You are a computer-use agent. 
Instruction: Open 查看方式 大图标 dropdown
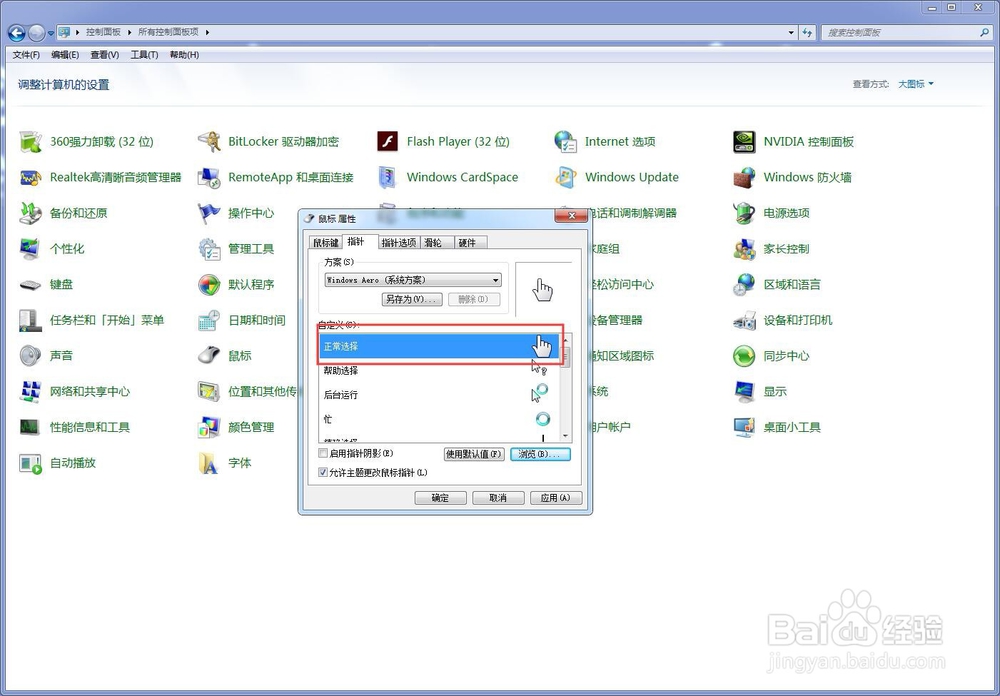(916, 84)
